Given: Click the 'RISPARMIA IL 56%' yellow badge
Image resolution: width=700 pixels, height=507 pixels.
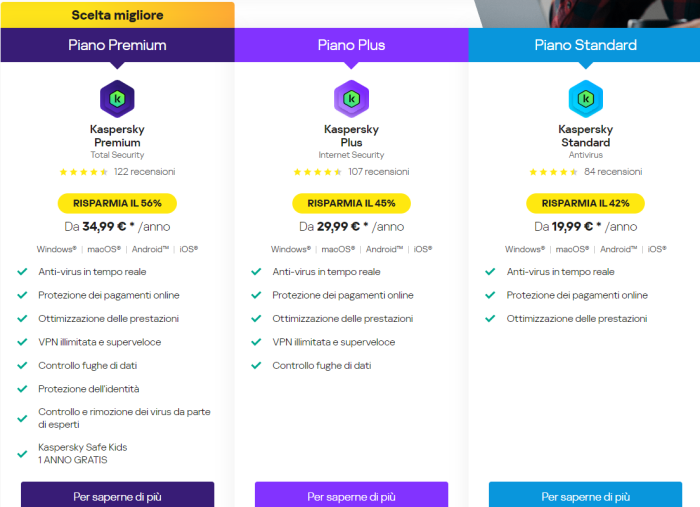Looking at the screenshot, I should point(117,203).
